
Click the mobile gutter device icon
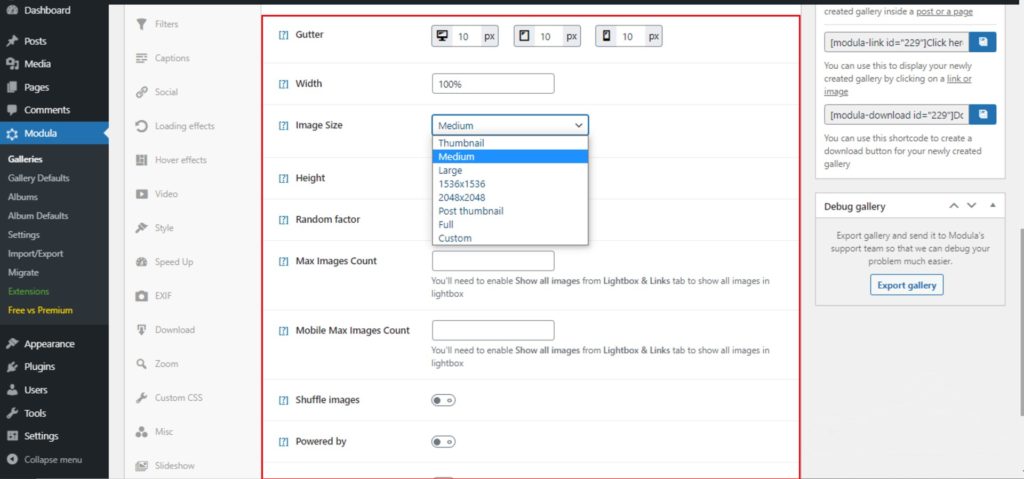[605, 36]
